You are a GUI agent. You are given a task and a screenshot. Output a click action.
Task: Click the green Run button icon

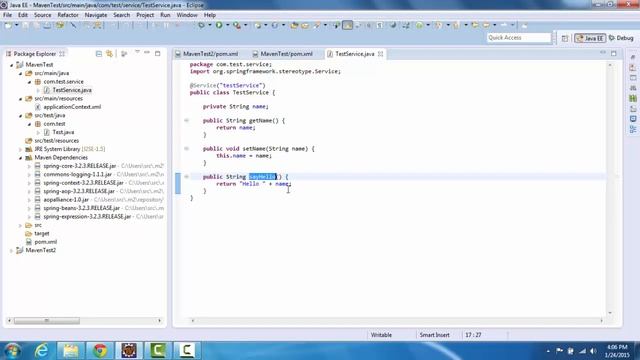click(219, 26)
